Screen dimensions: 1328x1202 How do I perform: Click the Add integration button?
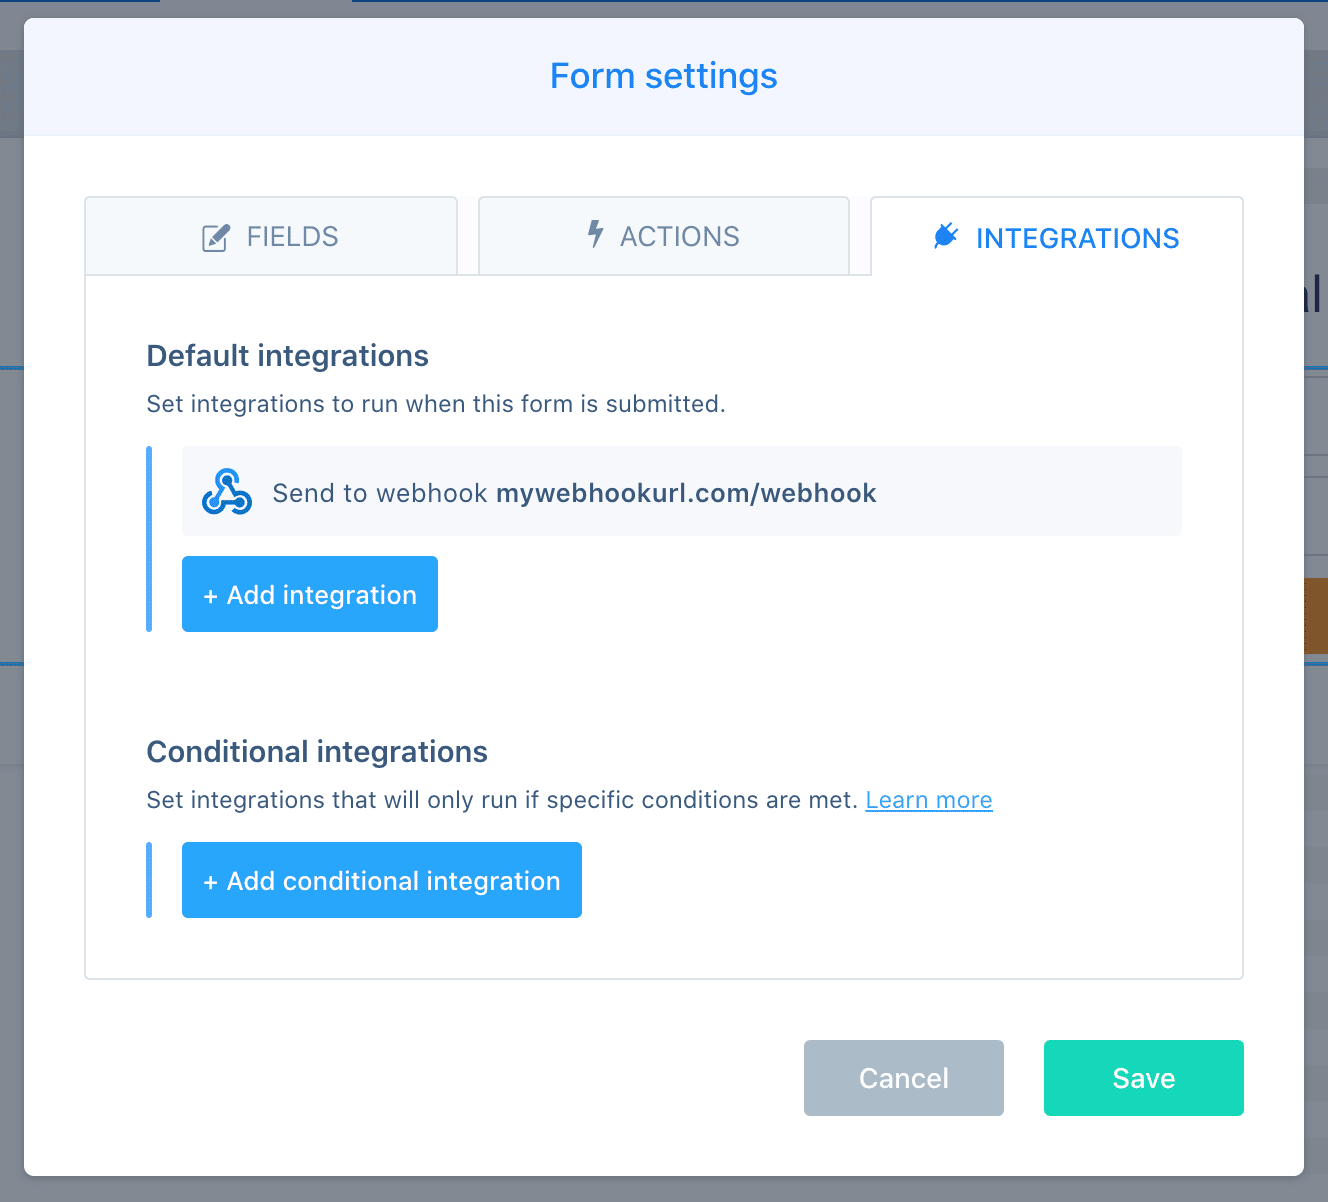pyautogui.click(x=310, y=594)
